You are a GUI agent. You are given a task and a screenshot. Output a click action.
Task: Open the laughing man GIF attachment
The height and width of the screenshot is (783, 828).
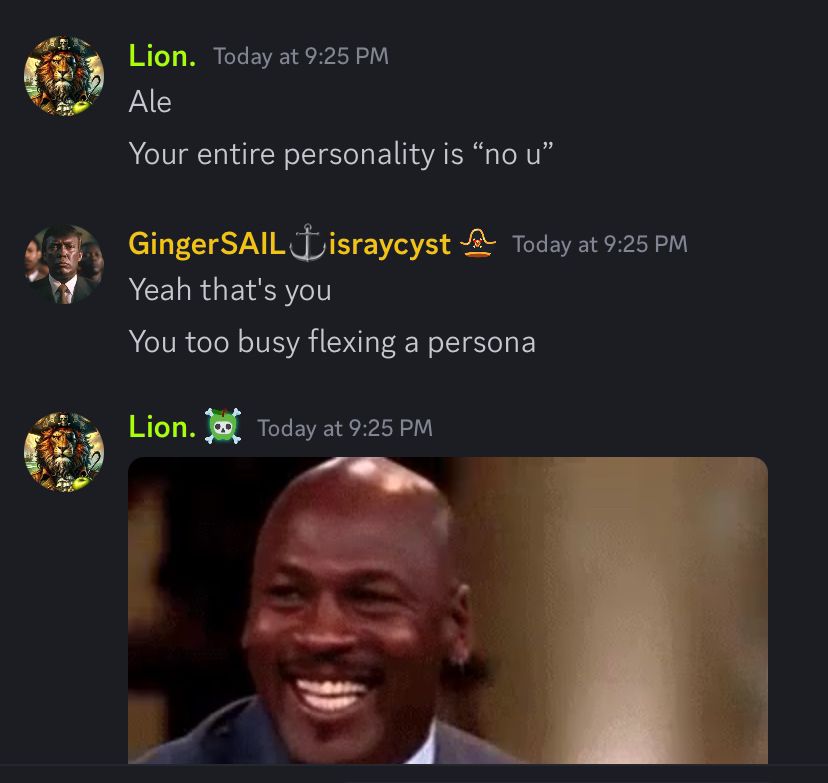click(448, 610)
